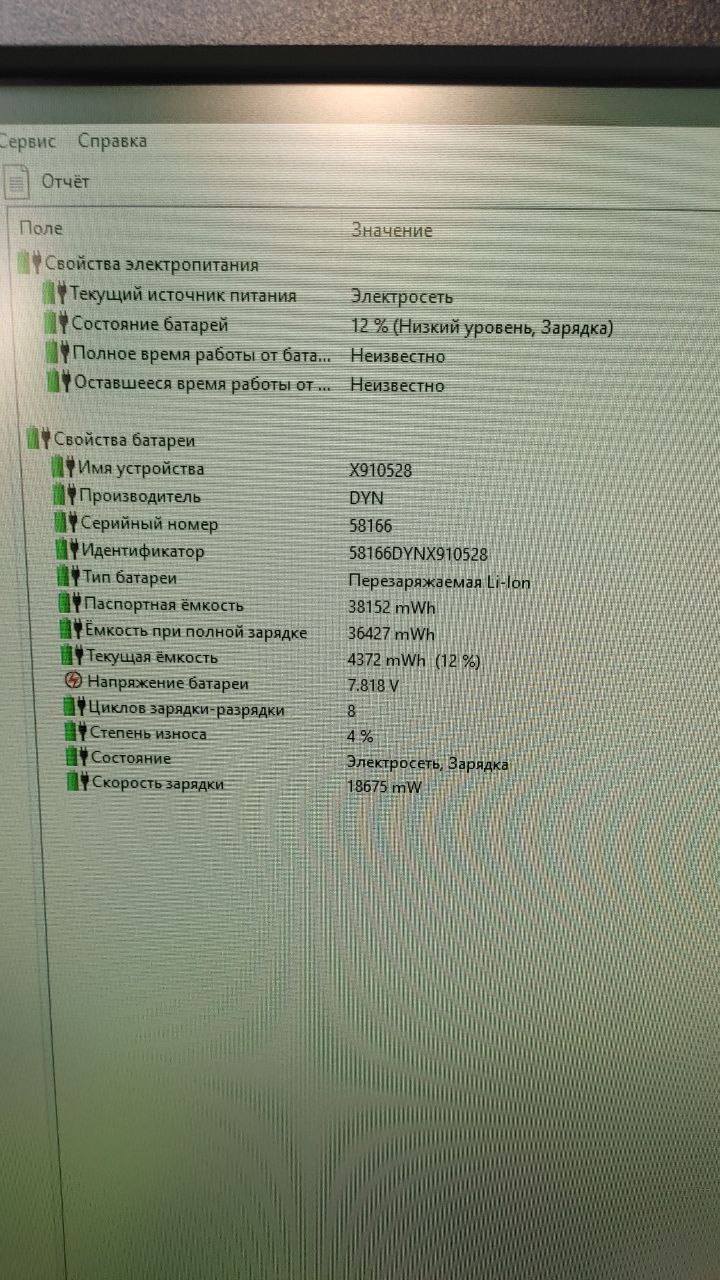Click icon beside Серийный номер
The height and width of the screenshot is (1280, 720).
click(x=68, y=524)
